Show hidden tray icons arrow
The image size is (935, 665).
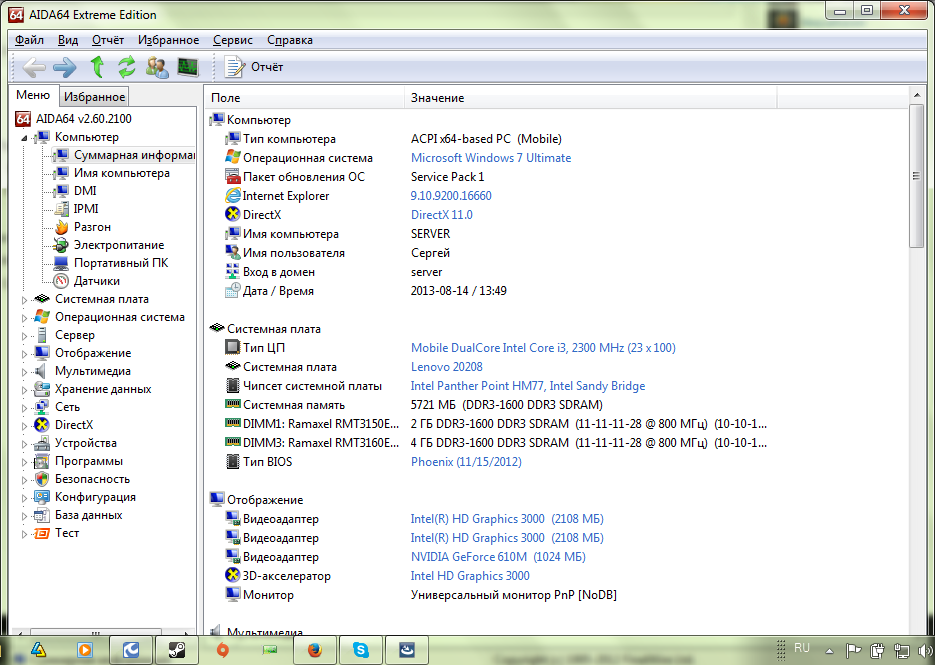coord(829,650)
